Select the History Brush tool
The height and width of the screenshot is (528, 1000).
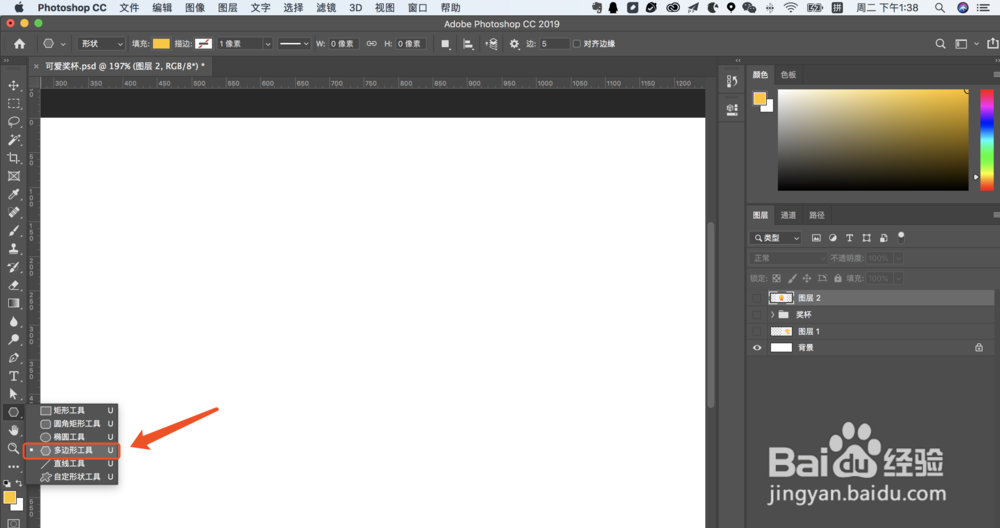tap(13, 267)
